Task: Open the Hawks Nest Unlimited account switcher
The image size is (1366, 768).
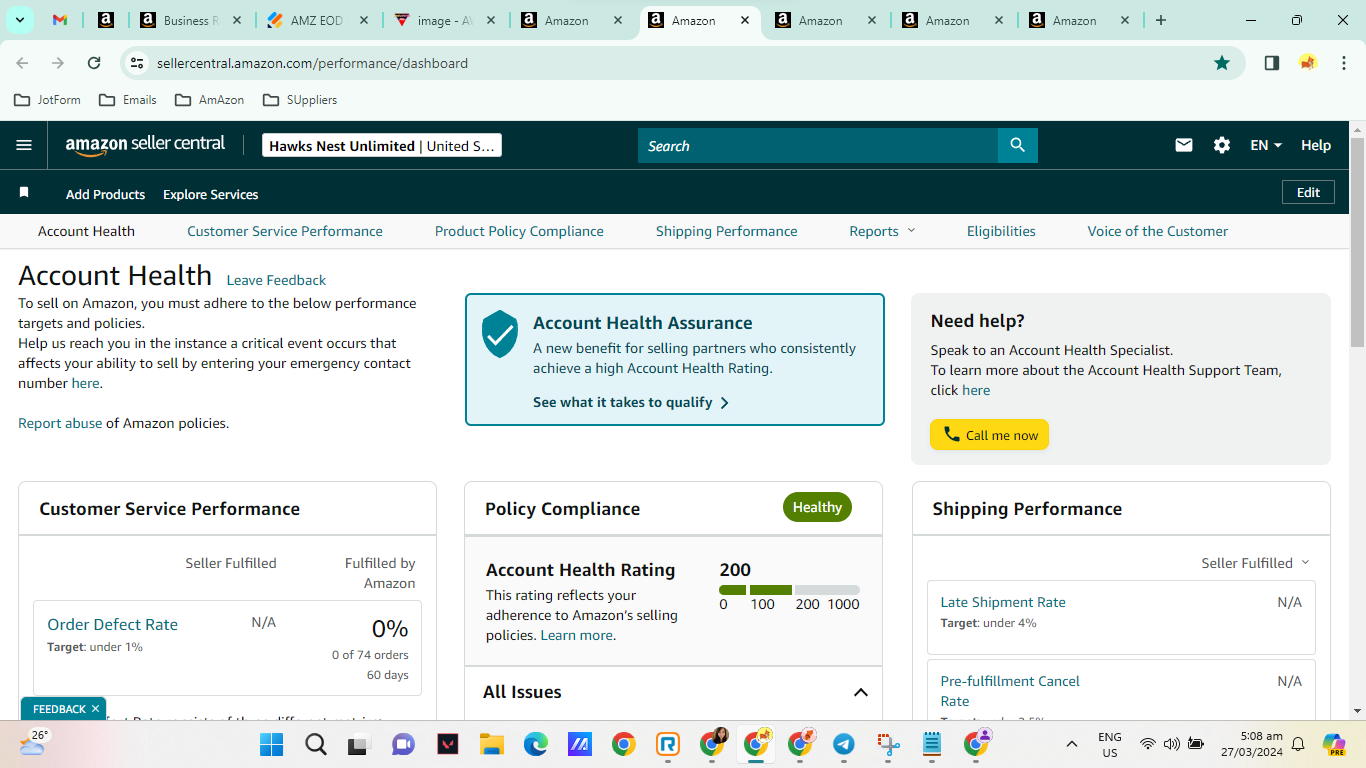Action: (381, 145)
